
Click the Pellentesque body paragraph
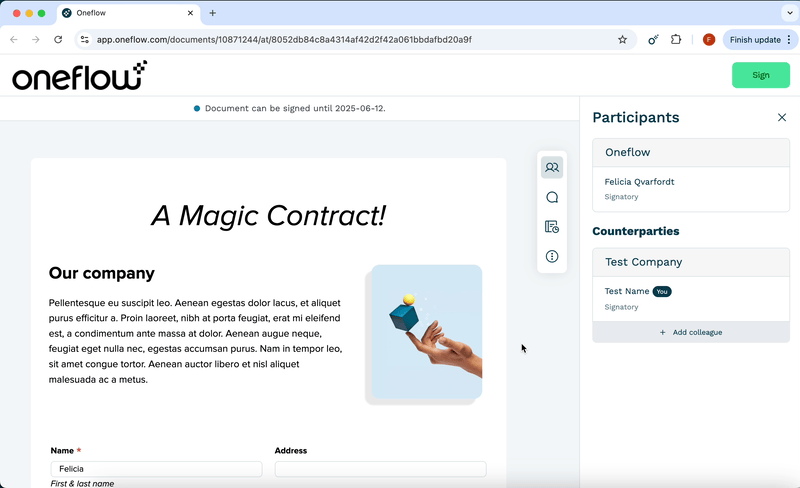tap(195, 341)
